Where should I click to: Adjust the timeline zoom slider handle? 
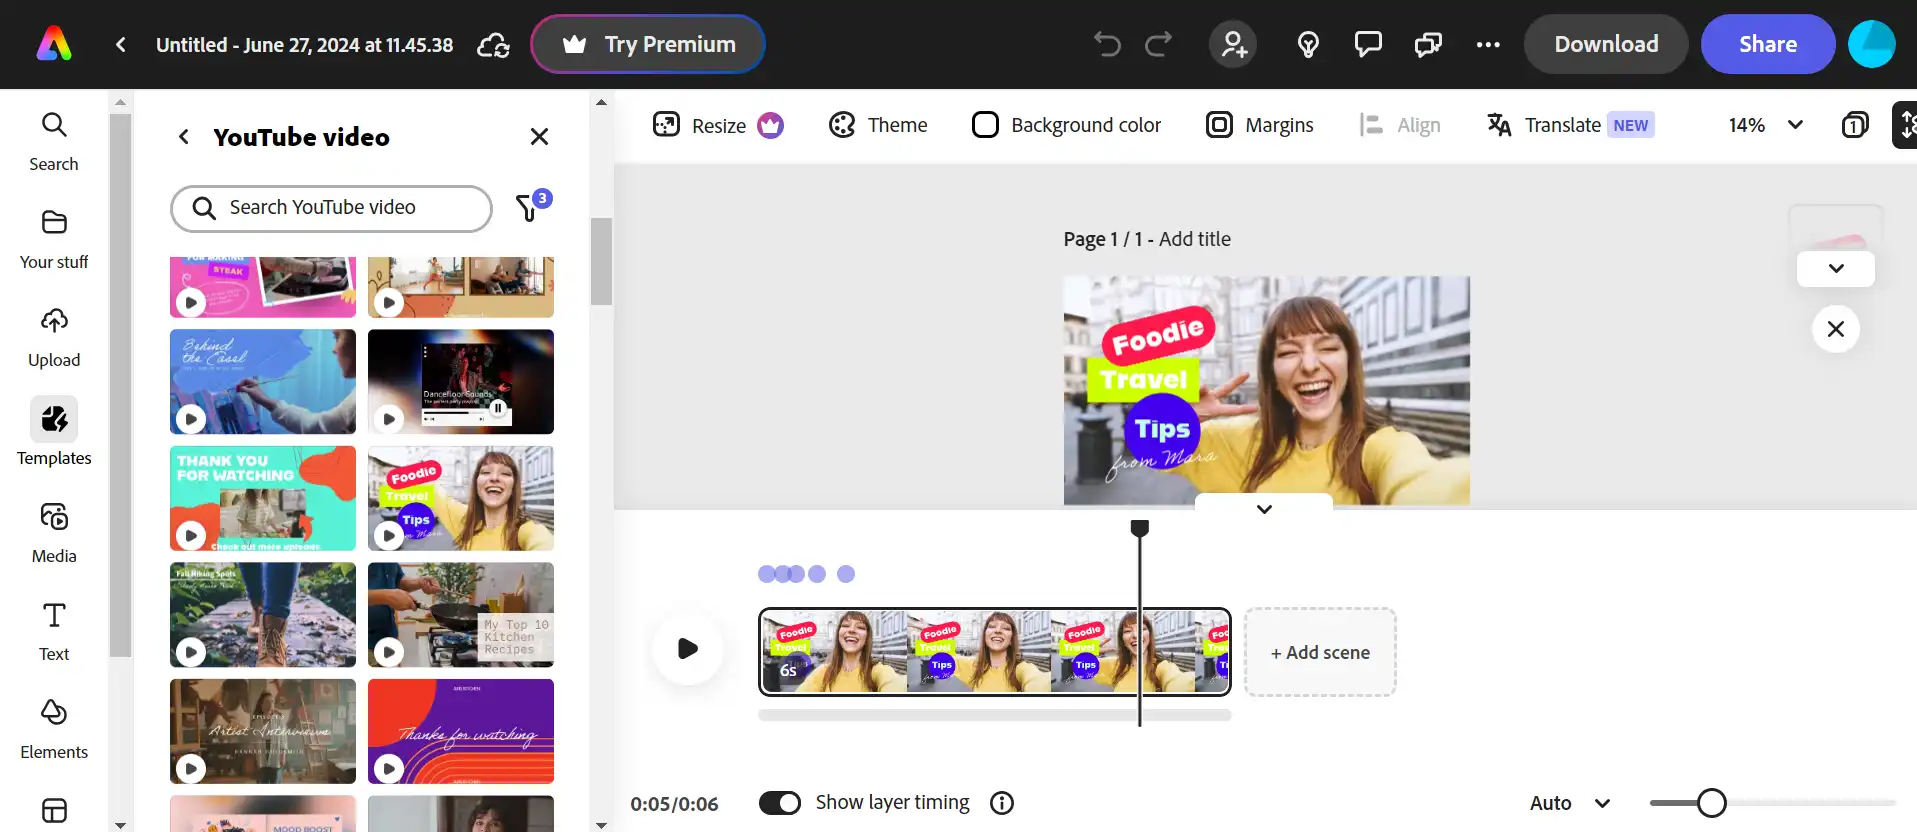click(1712, 803)
